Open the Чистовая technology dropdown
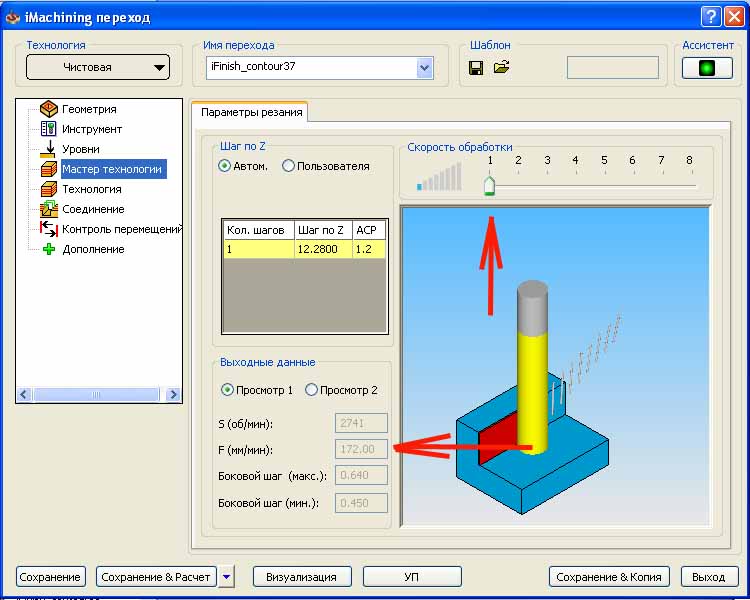Viewport: 750px width, 600px height. [98, 67]
